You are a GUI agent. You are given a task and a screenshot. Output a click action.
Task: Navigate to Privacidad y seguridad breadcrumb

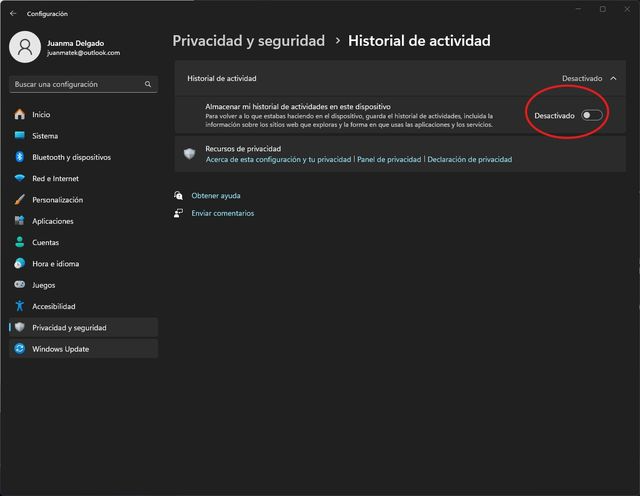coord(248,41)
